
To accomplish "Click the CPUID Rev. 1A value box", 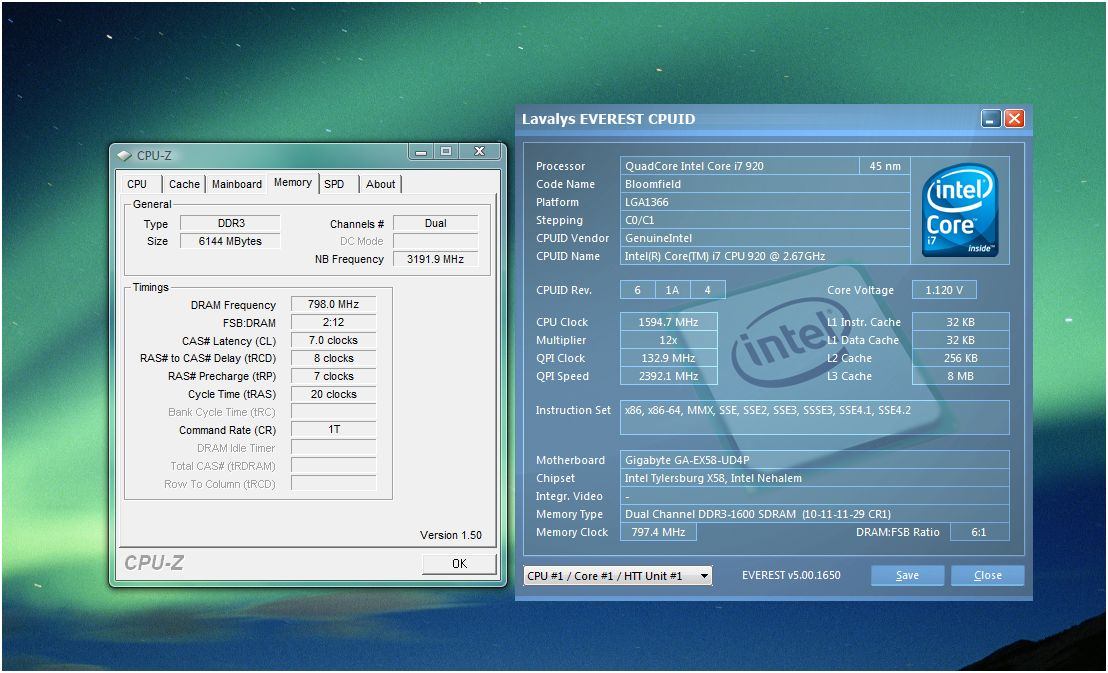I will (x=672, y=290).
